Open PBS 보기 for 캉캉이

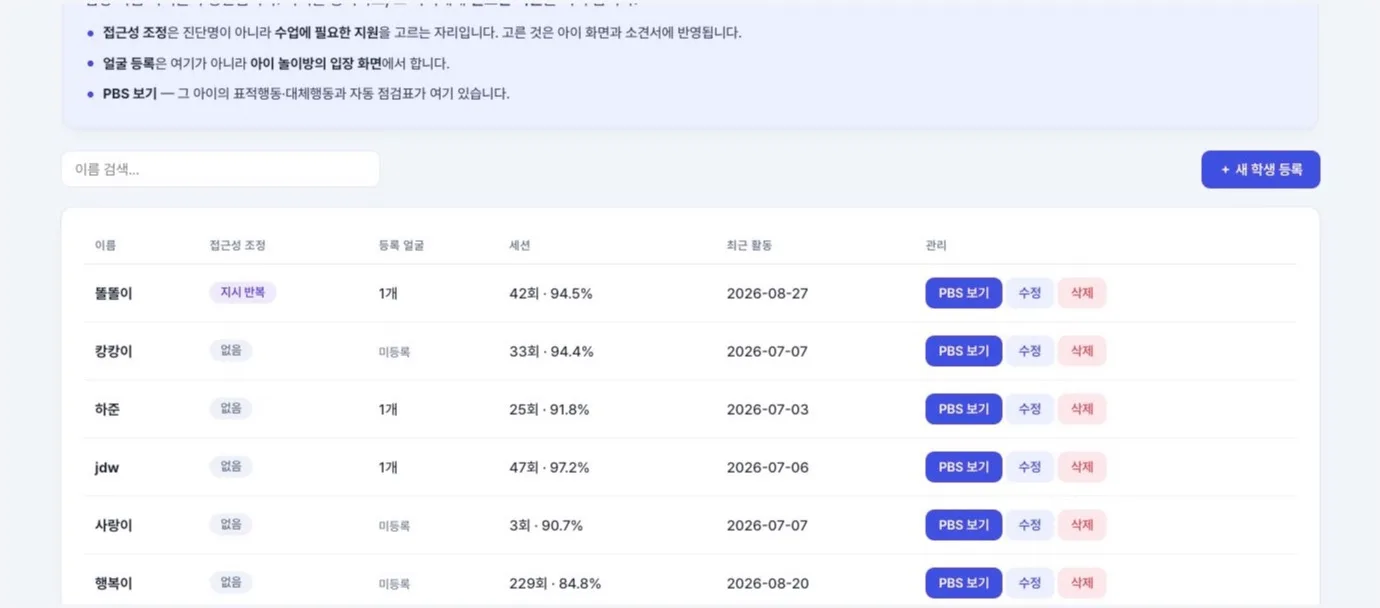coord(963,351)
